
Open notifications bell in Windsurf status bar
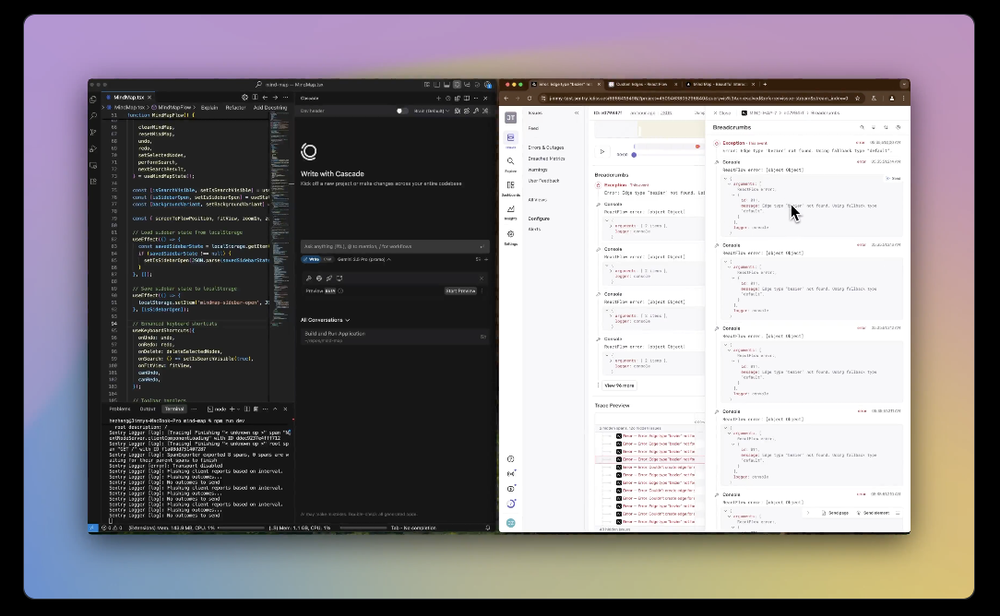tap(488, 528)
